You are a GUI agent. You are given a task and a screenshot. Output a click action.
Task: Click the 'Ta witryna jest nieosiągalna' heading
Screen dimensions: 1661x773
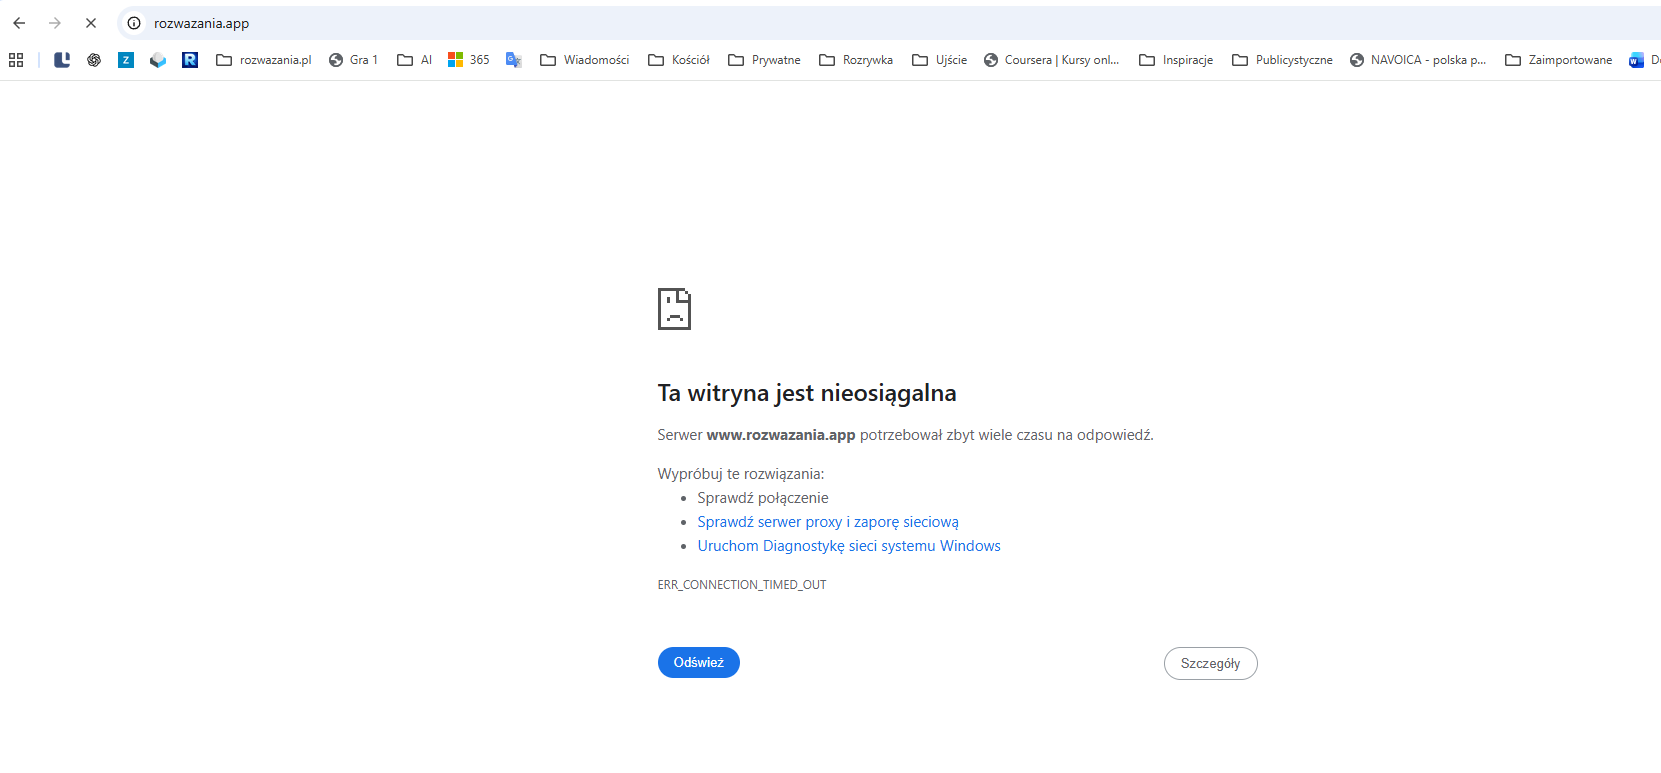click(807, 393)
